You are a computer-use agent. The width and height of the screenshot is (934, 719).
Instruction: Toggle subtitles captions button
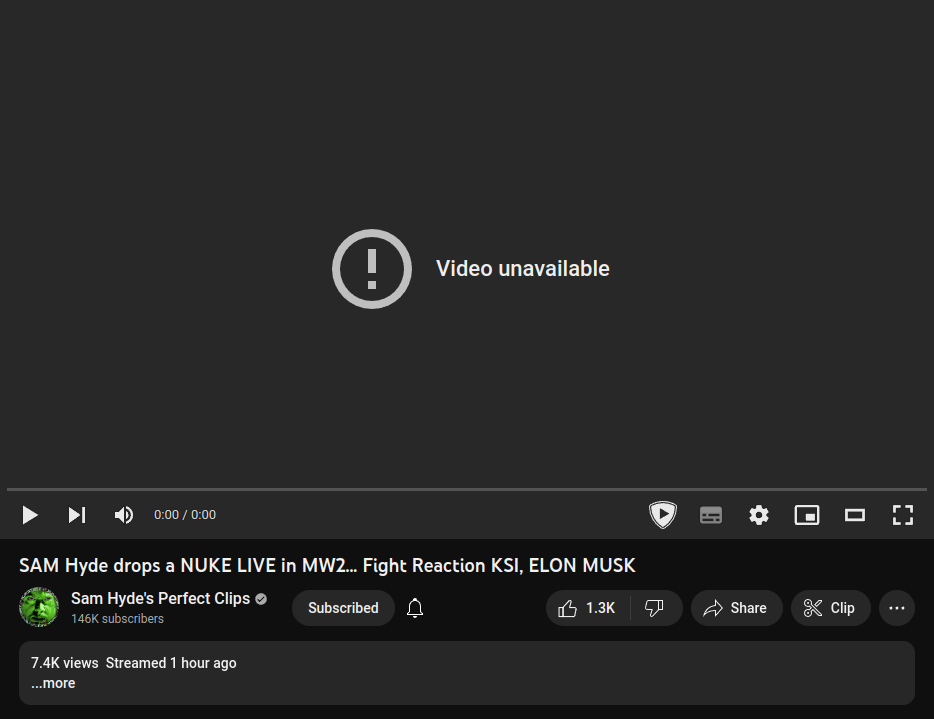[711, 515]
